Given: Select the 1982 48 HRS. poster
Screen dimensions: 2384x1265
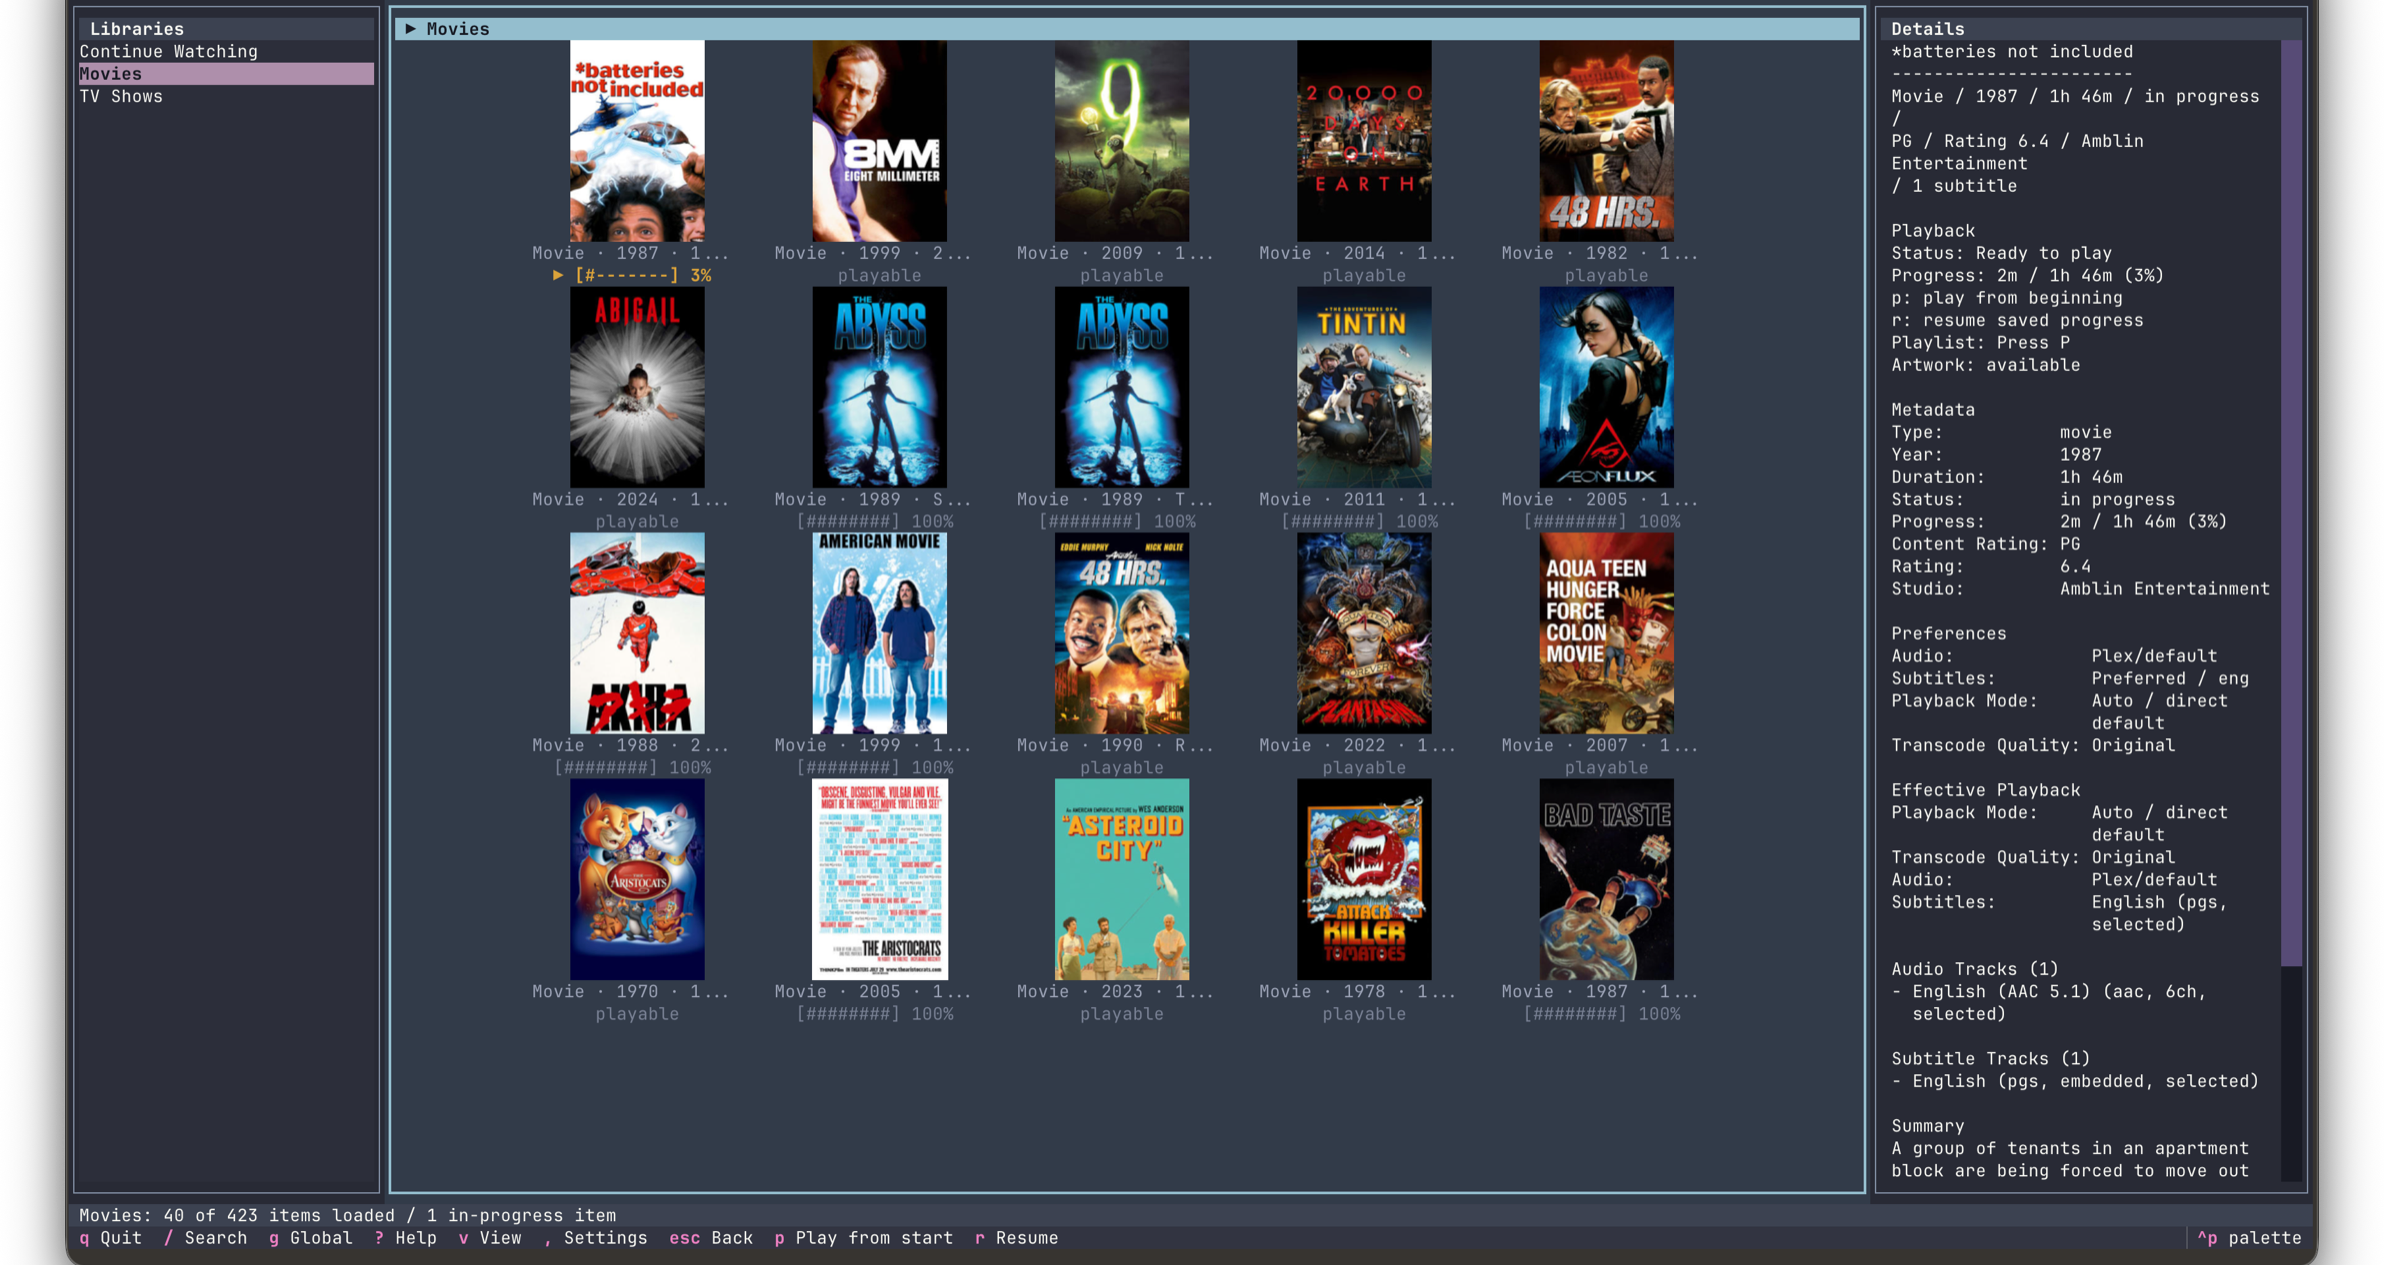Looking at the screenshot, I should pyautogui.click(x=1606, y=141).
